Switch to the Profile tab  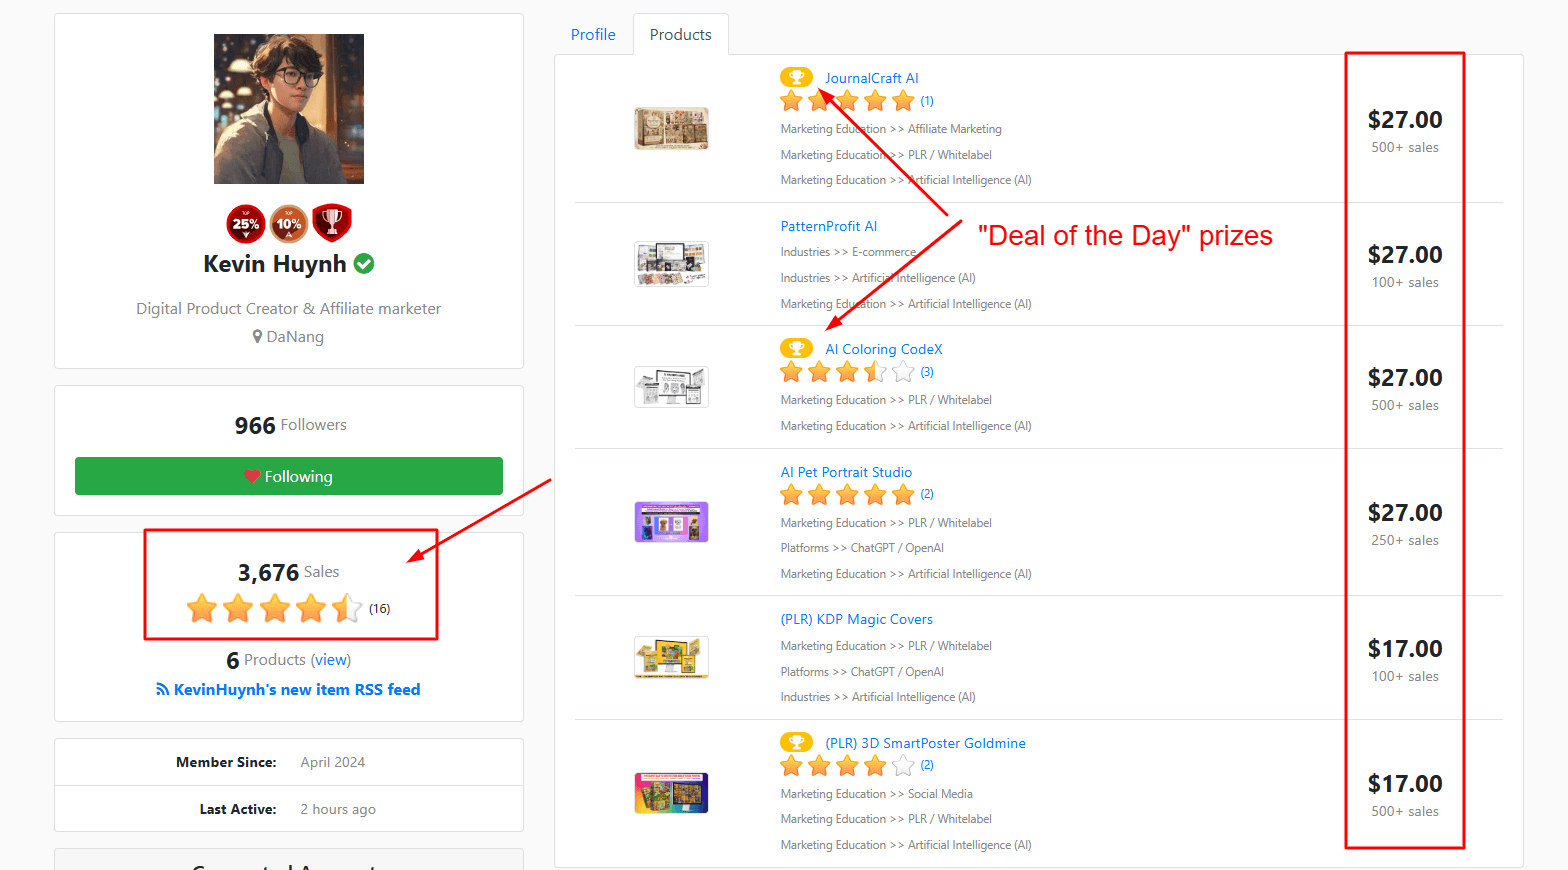tap(593, 34)
